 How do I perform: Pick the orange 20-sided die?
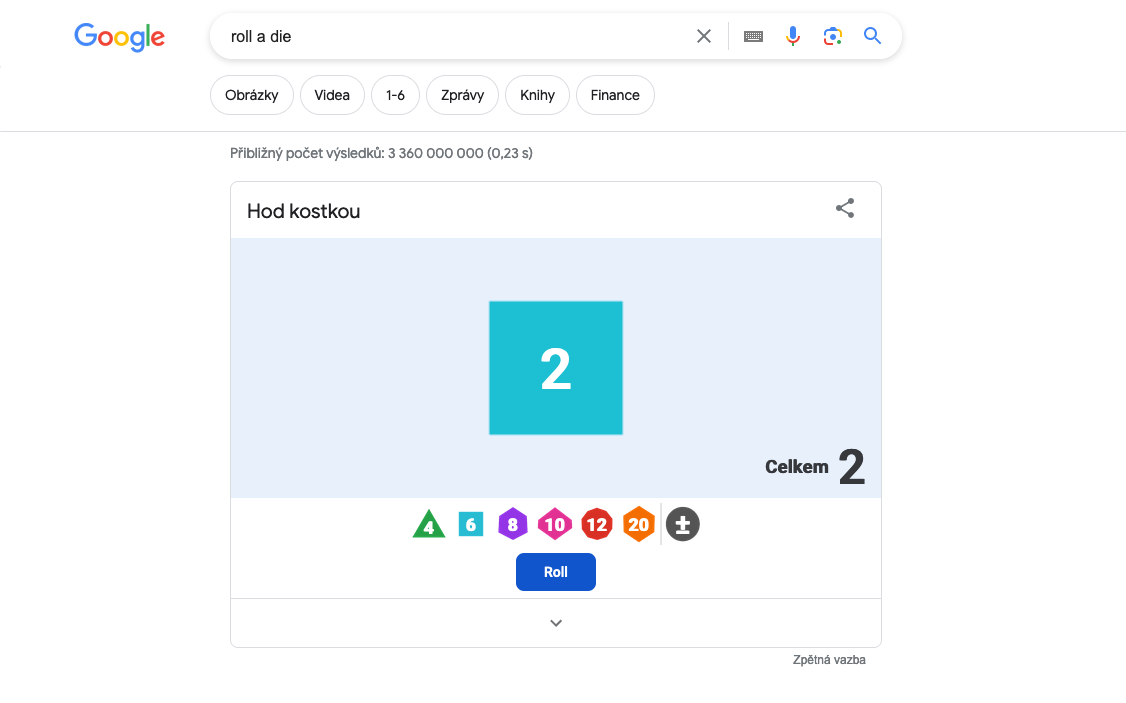click(639, 524)
